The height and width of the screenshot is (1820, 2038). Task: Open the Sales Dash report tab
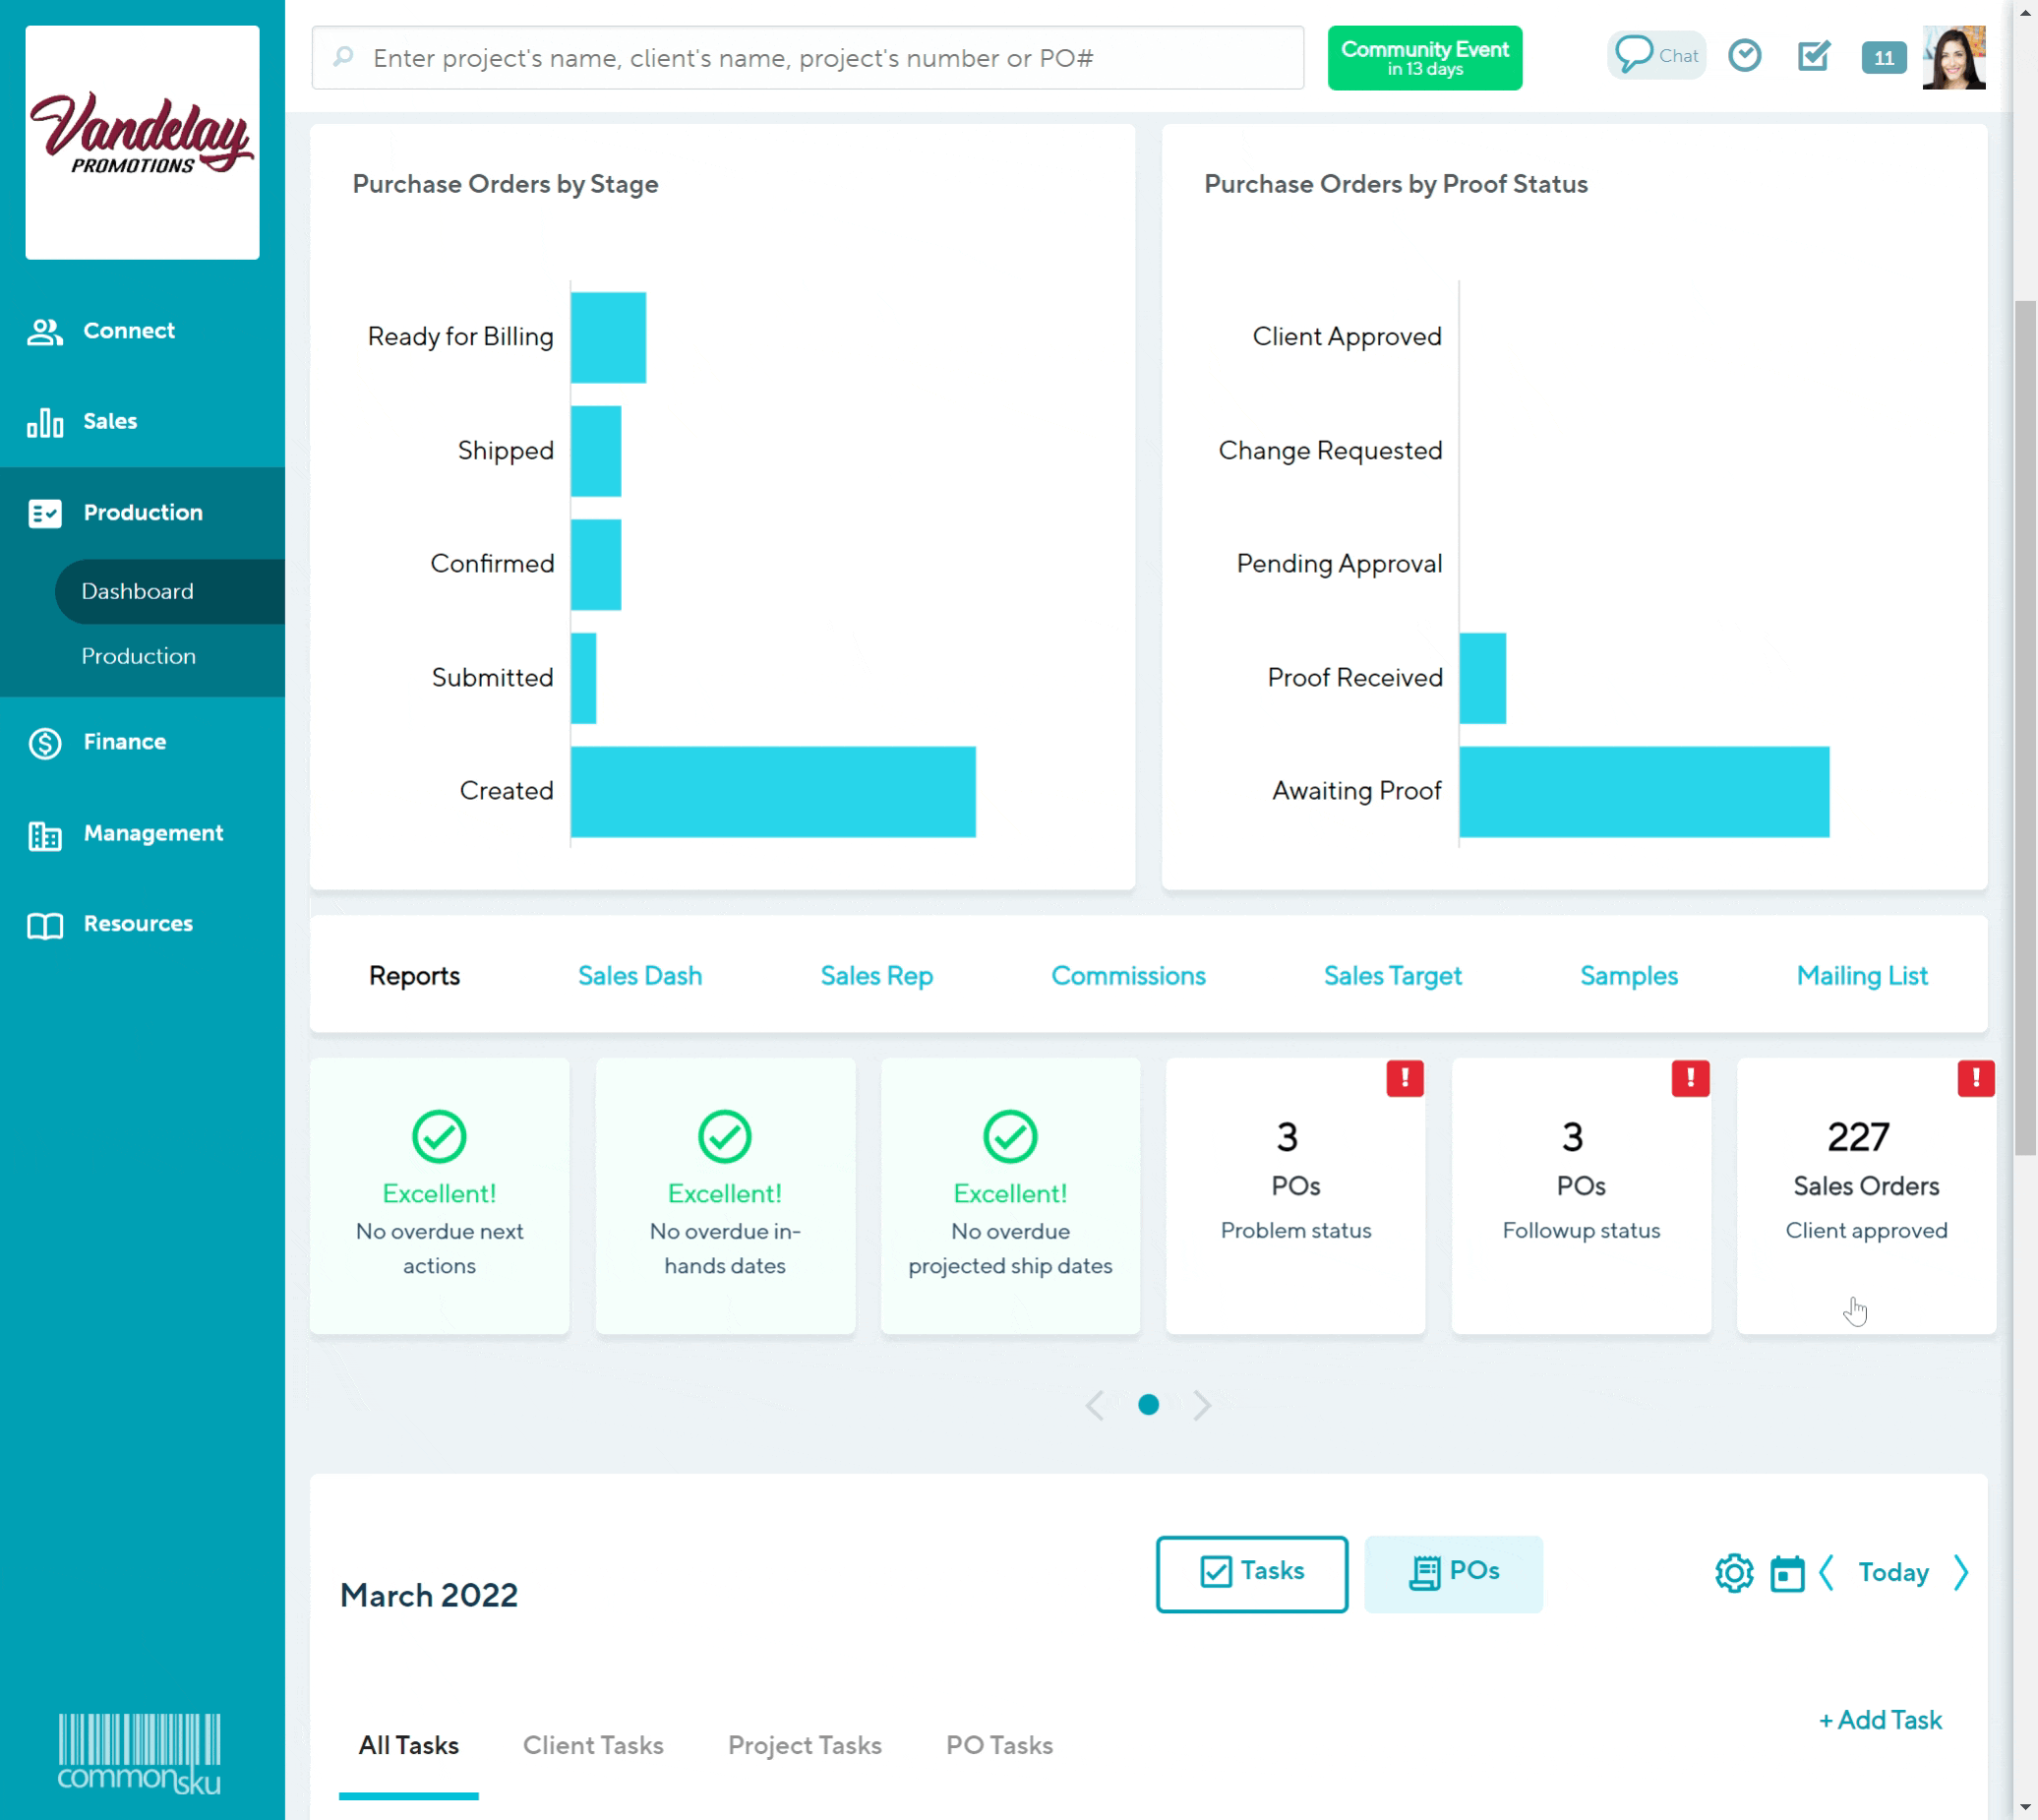(x=640, y=976)
